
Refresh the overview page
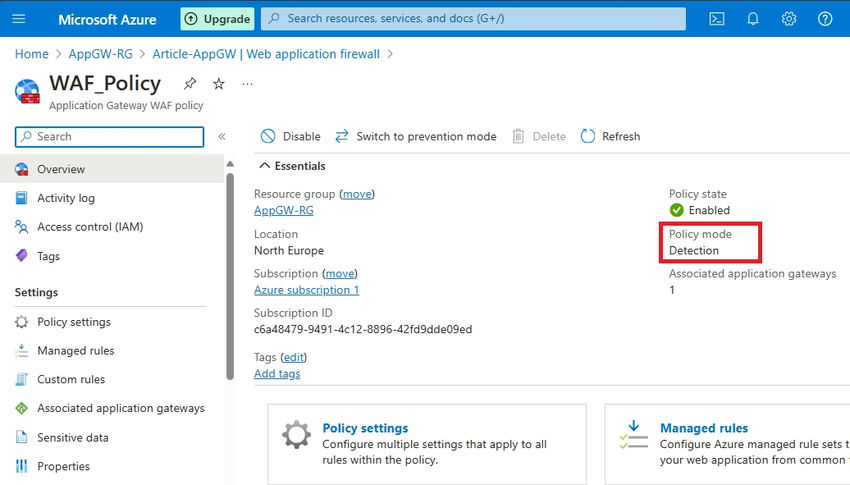(x=610, y=137)
